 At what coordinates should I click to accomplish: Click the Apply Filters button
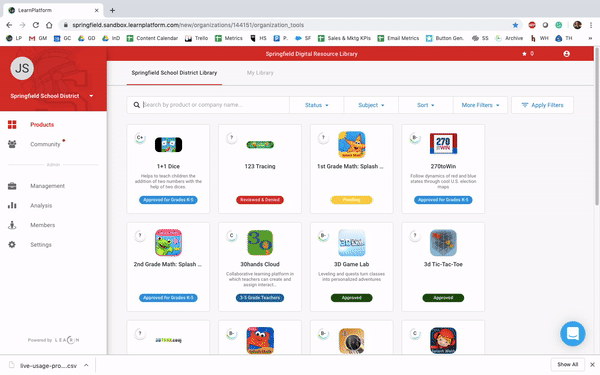click(x=542, y=105)
